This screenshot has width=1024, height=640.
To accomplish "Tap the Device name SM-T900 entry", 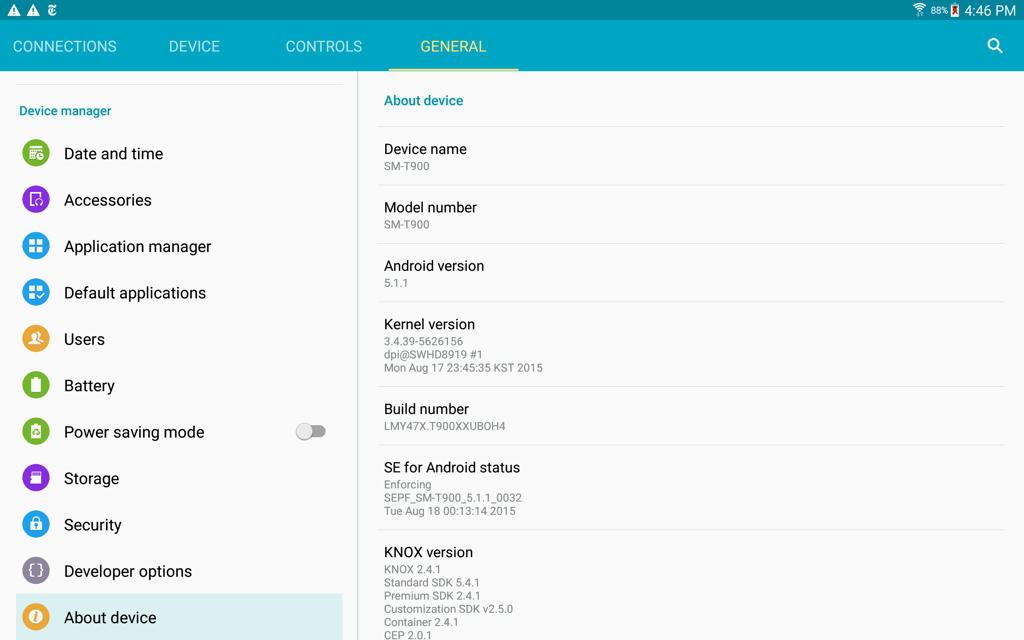I will (x=690, y=157).
